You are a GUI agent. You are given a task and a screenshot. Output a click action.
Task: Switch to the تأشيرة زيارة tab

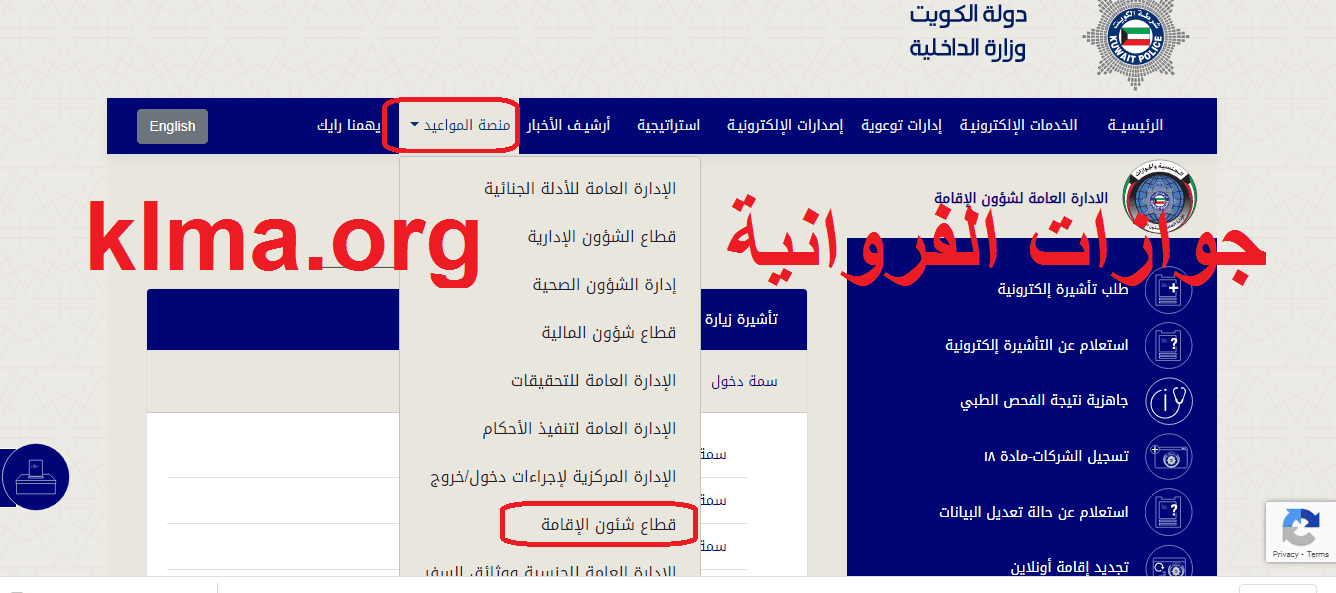point(742,320)
